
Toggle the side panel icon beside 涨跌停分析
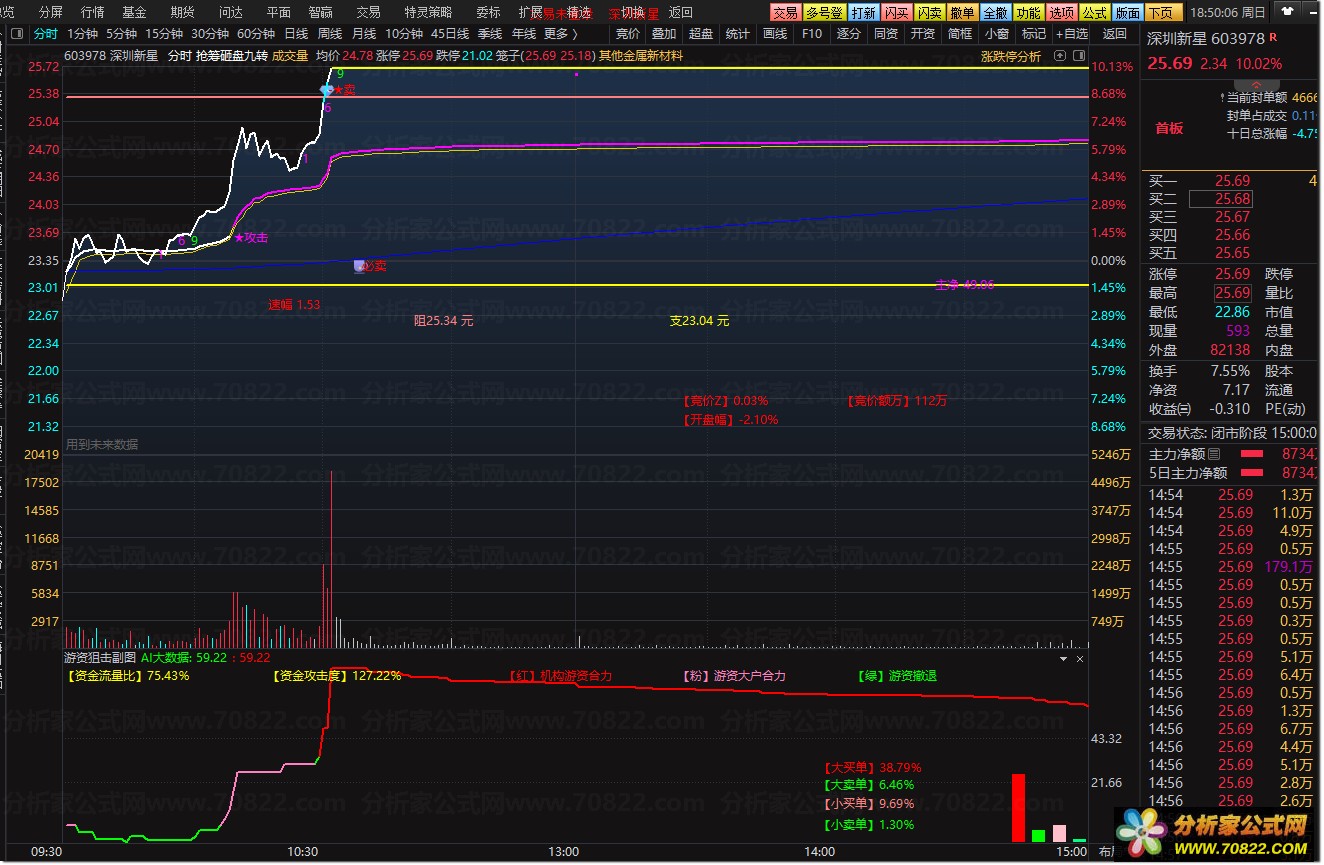click(x=1079, y=56)
